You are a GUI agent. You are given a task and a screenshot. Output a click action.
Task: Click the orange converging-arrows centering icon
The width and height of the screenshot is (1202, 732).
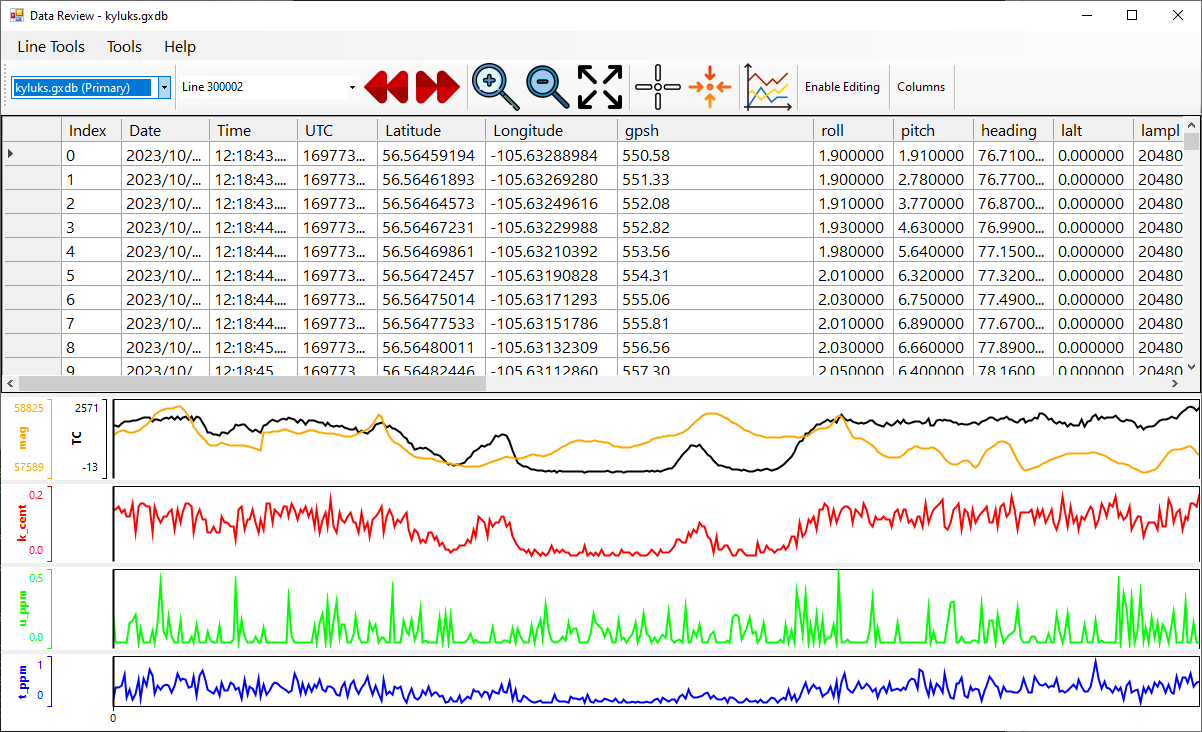[x=710, y=87]
